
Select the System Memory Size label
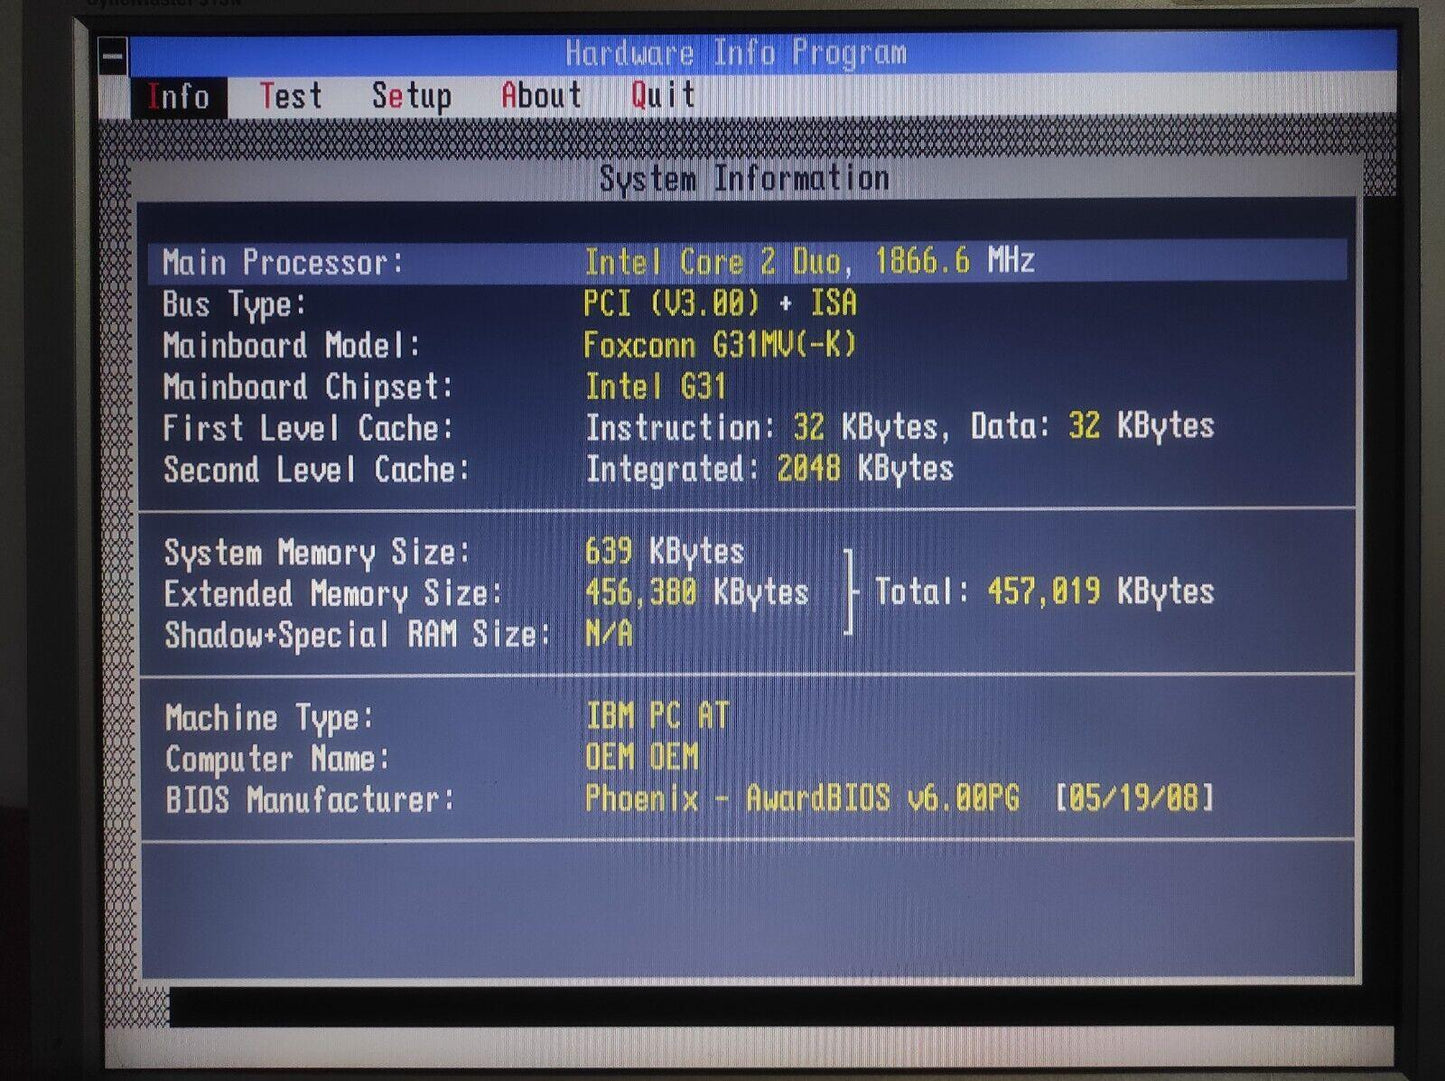(316, 553)
